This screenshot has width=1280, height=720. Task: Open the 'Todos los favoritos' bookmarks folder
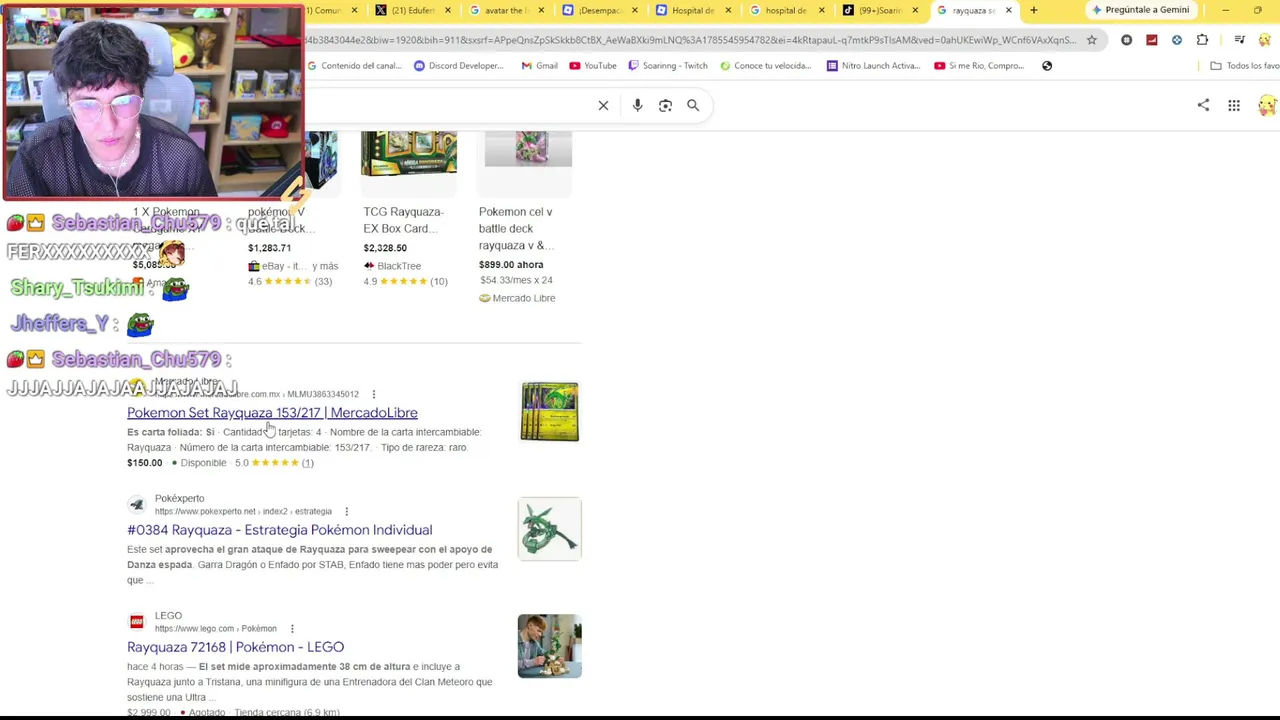(1244, 66)
